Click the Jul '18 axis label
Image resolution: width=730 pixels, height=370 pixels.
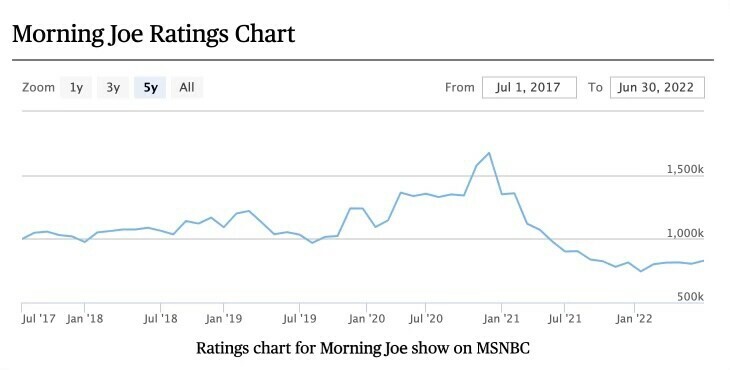pos(161,319)
